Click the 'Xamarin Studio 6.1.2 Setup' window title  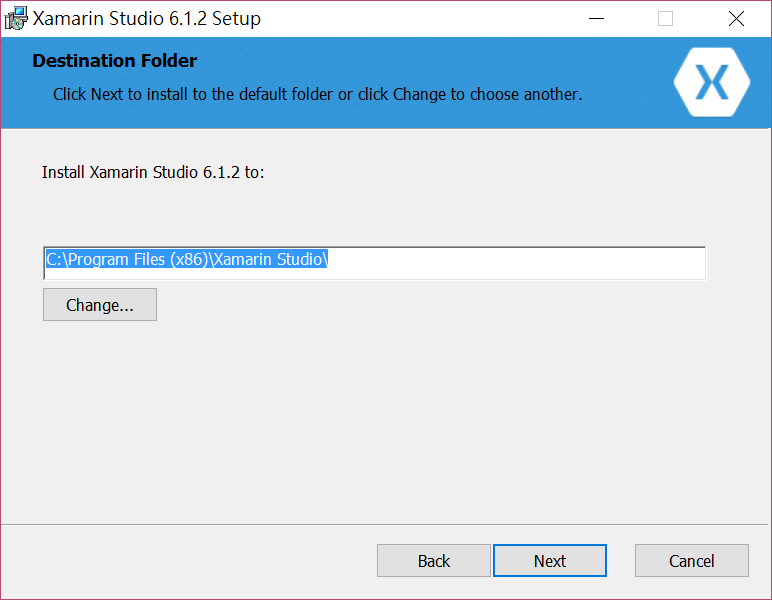click(x=147, y=19)
